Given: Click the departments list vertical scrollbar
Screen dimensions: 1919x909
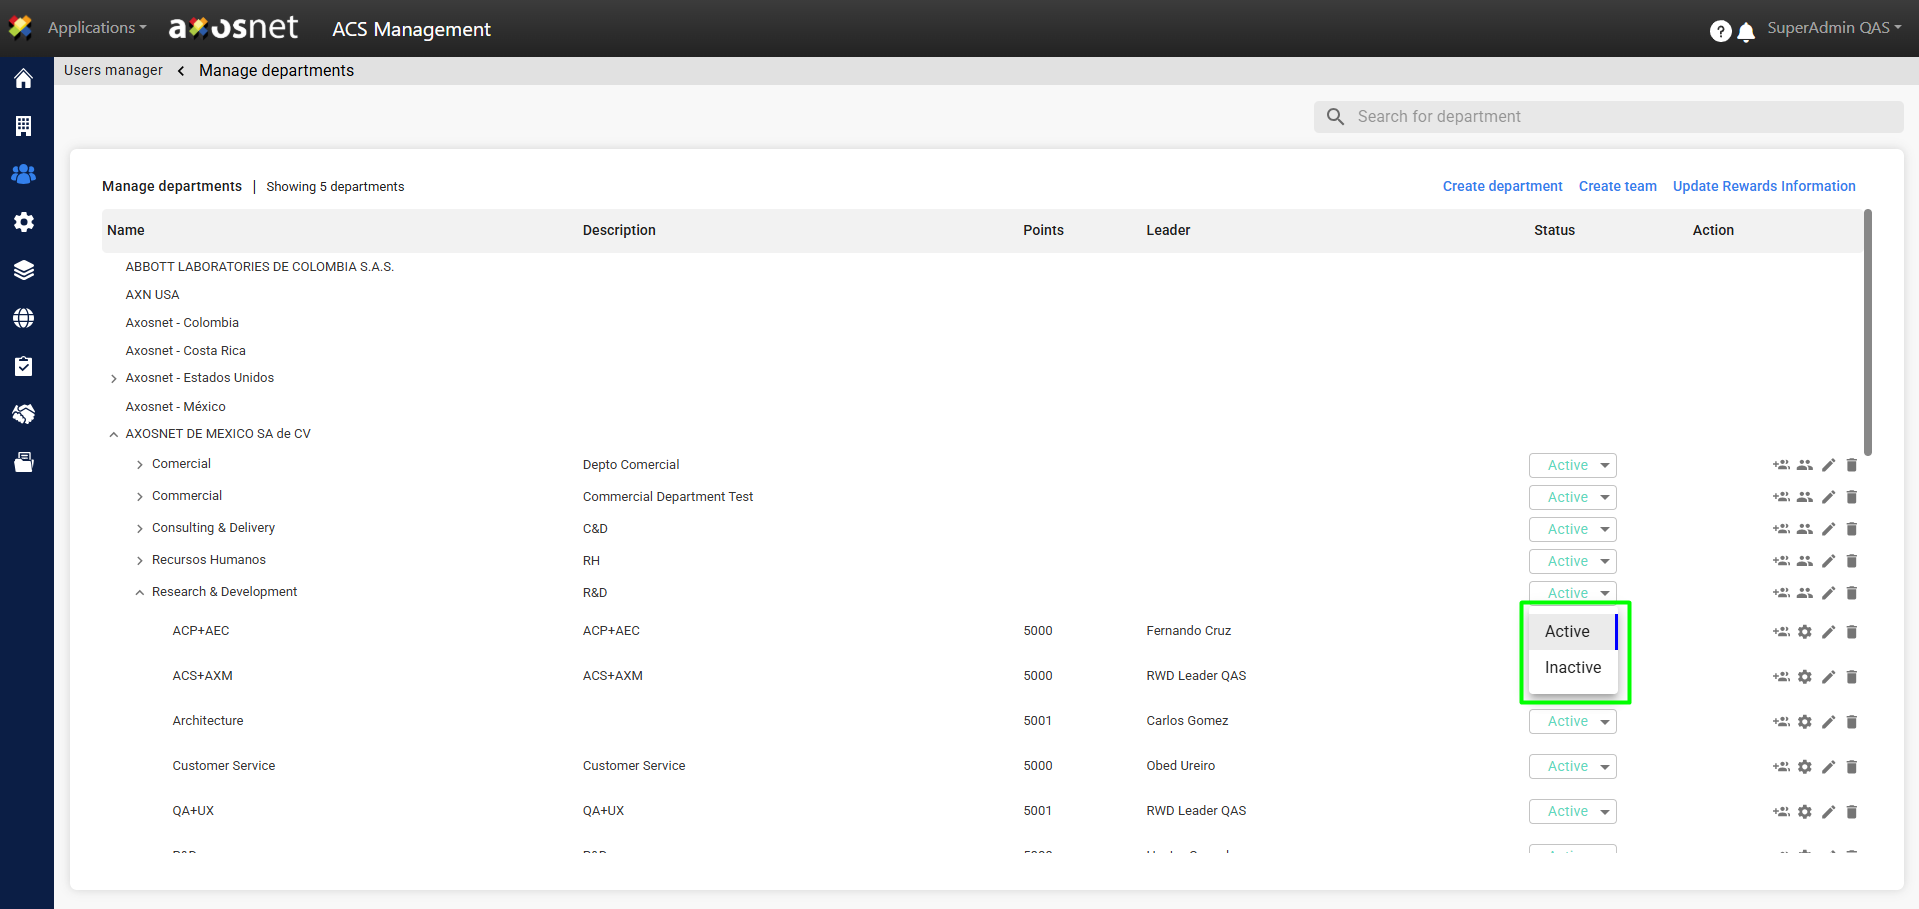Looking at the screenshot, I should tap(1868, 332).
